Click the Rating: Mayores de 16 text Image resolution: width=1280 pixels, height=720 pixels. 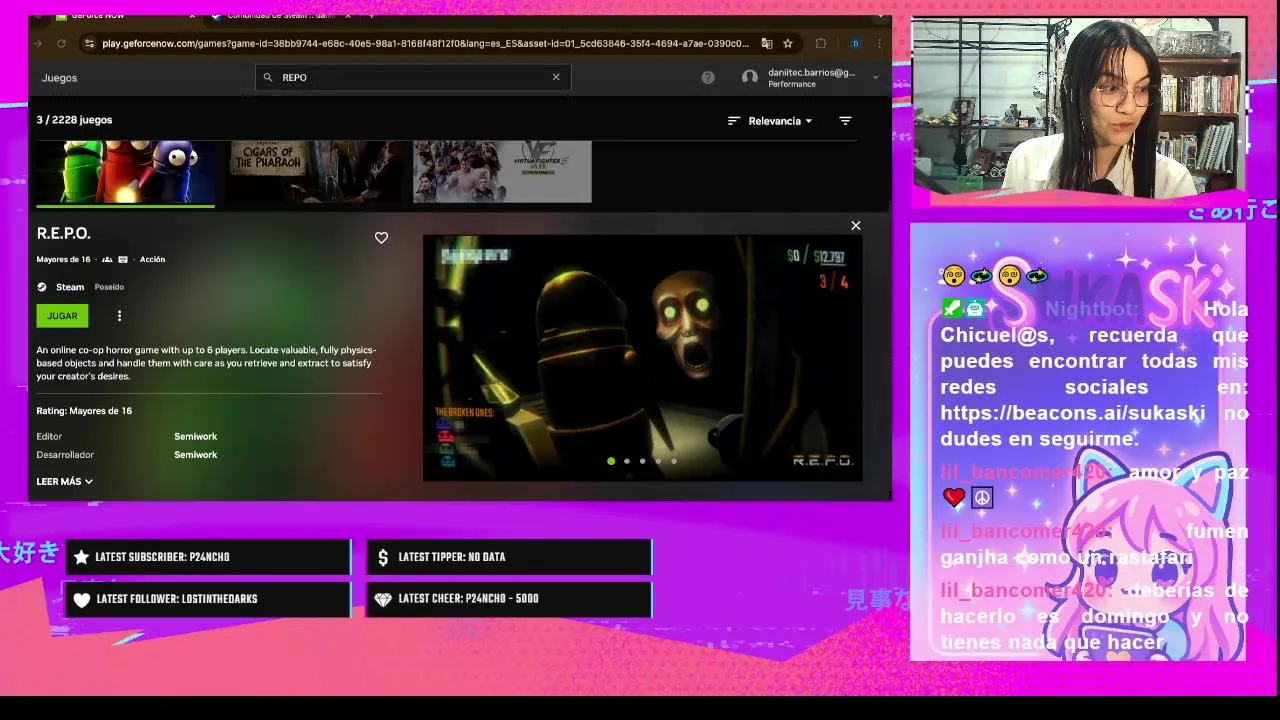[x=84, y=411]
